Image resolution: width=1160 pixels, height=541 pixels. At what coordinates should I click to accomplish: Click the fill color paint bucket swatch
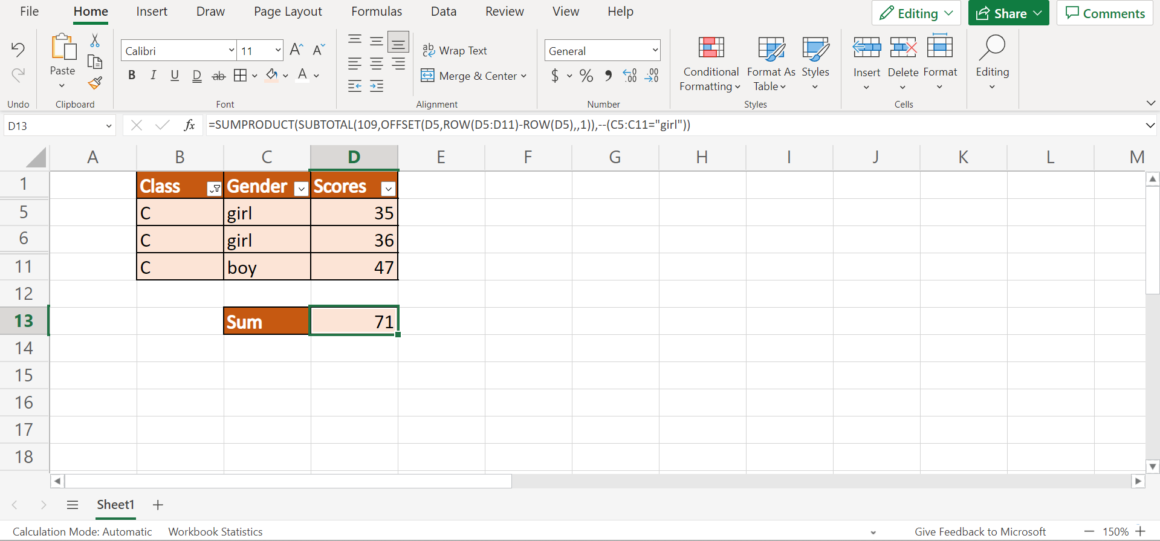coord(271,76)
